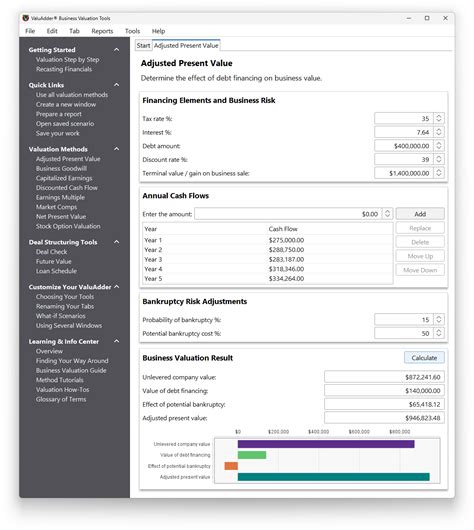
Task: Select the Year 1 cash flow row
Action: tap(268, 240)
